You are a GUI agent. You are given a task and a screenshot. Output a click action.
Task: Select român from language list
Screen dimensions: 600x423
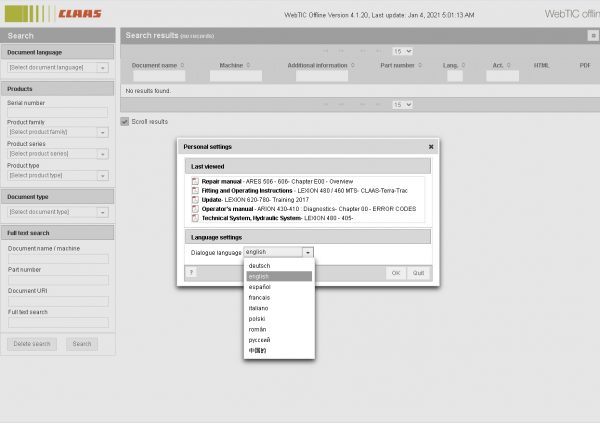tap(279, 329)
